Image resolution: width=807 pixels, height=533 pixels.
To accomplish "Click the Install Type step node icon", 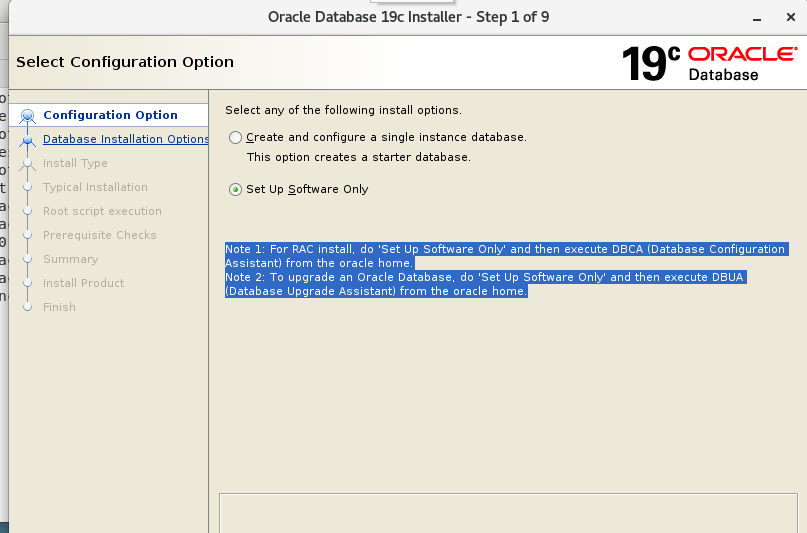I will (x=28, y=163).
